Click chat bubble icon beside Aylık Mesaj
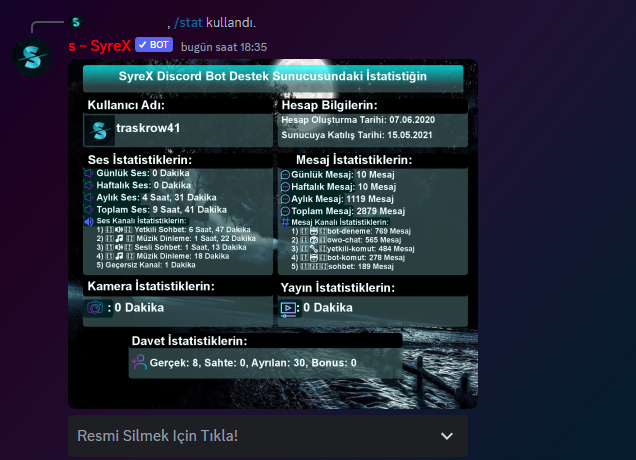This screenshot has height=460, width=636. pyautogui.click(x=286, y=199)
